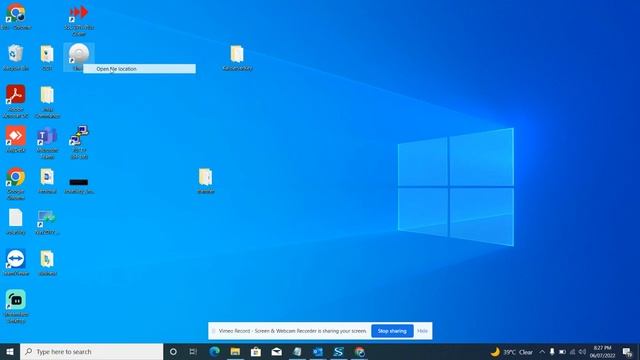Viewport: 640px width, 360px height.
Task: Select the monitor with green arrows shortcut
Action: pyautogui.click(x=47, y=222)
